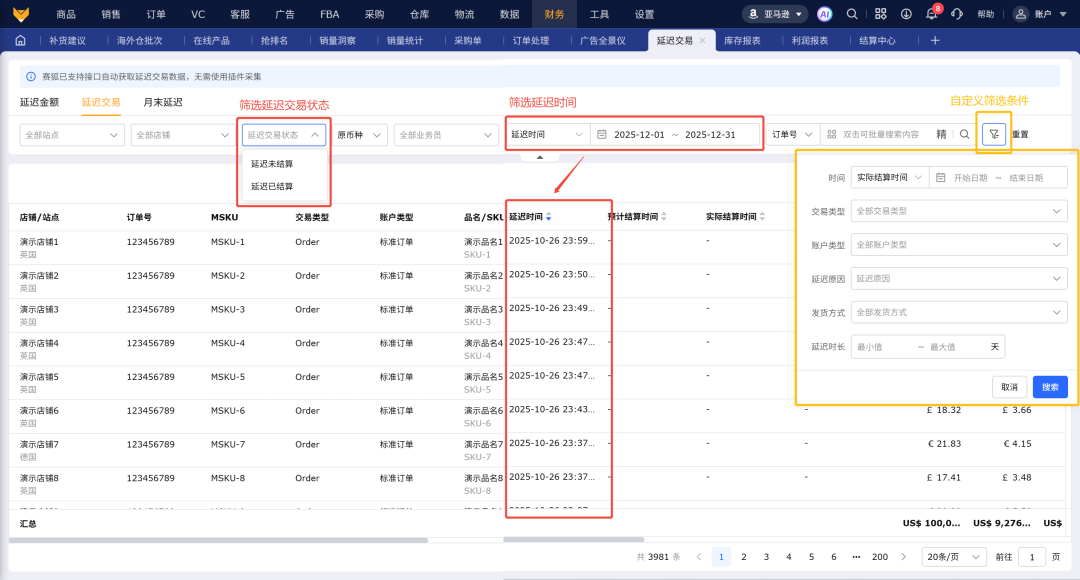Viewport: 1080px width, 580px height.
Task: Open the 原币种 currency dropdown
Action: [x=360, y=135]
